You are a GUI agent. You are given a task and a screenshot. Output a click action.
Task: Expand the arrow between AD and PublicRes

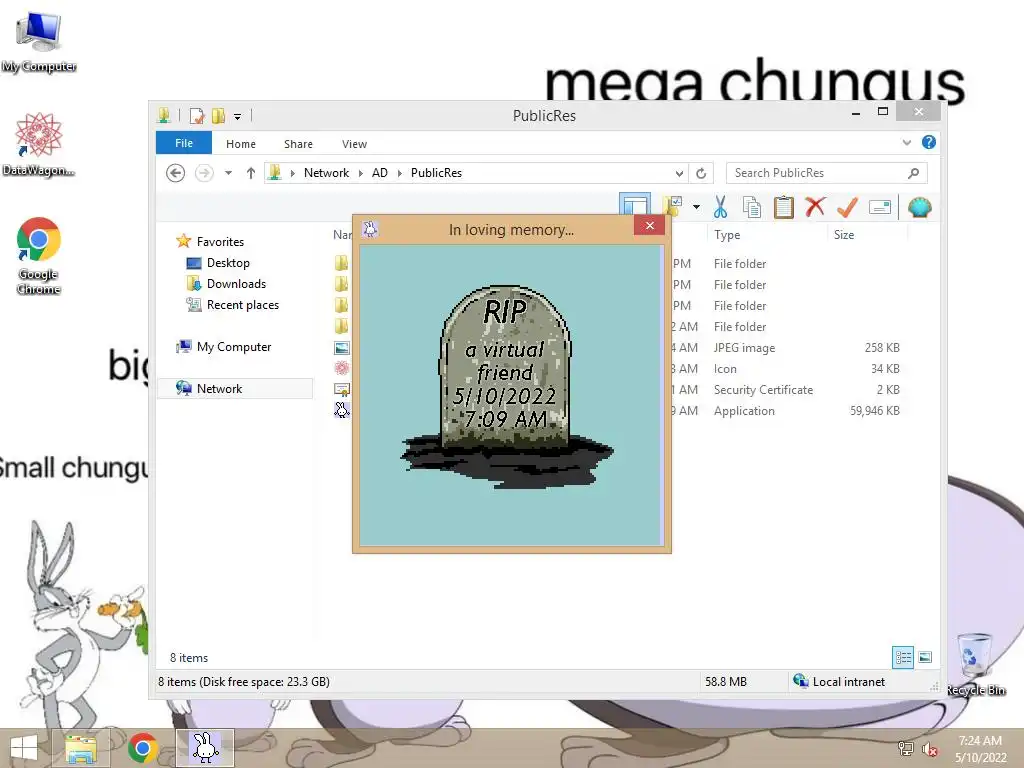click(400, 173)
